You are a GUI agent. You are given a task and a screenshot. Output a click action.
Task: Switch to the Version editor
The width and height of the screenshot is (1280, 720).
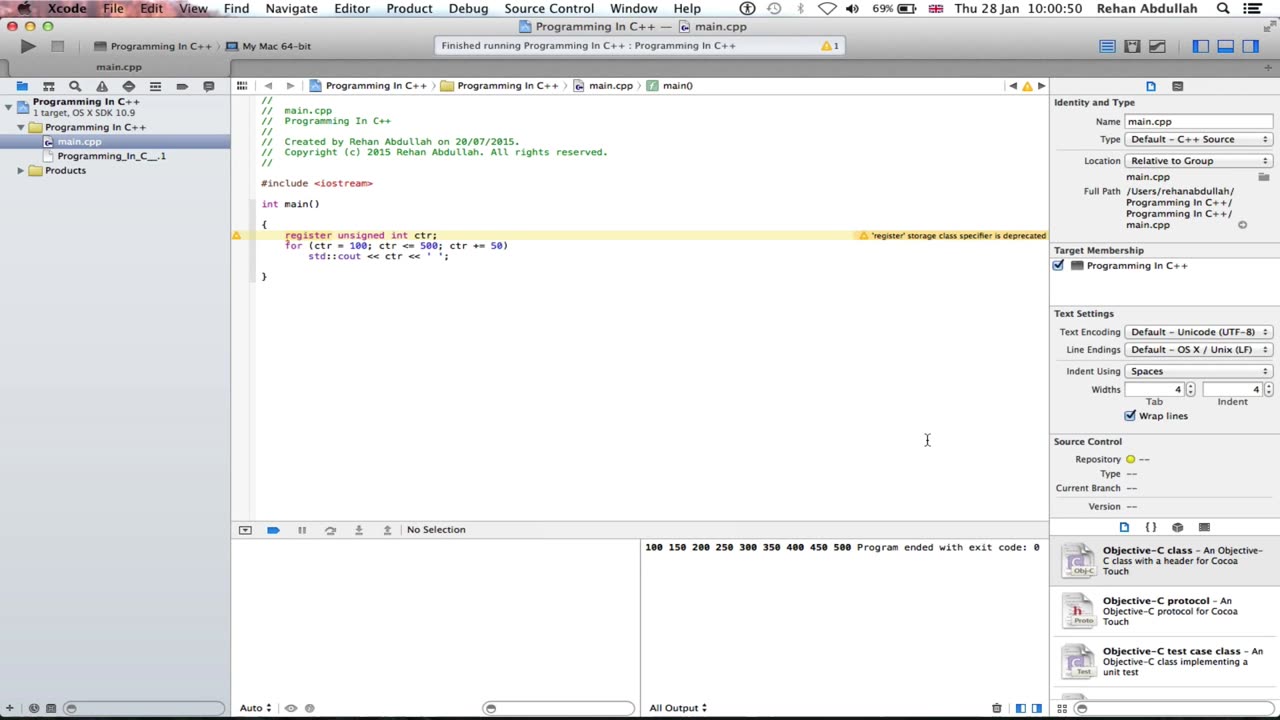1157,46
